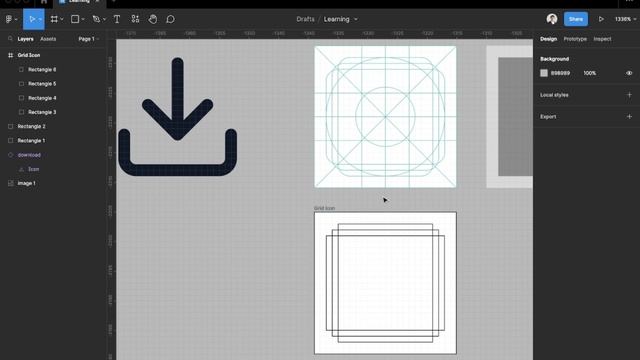Switch to the Inspect tab
The height and width of the screenshot is (360, 640).
tap(602, 39)
